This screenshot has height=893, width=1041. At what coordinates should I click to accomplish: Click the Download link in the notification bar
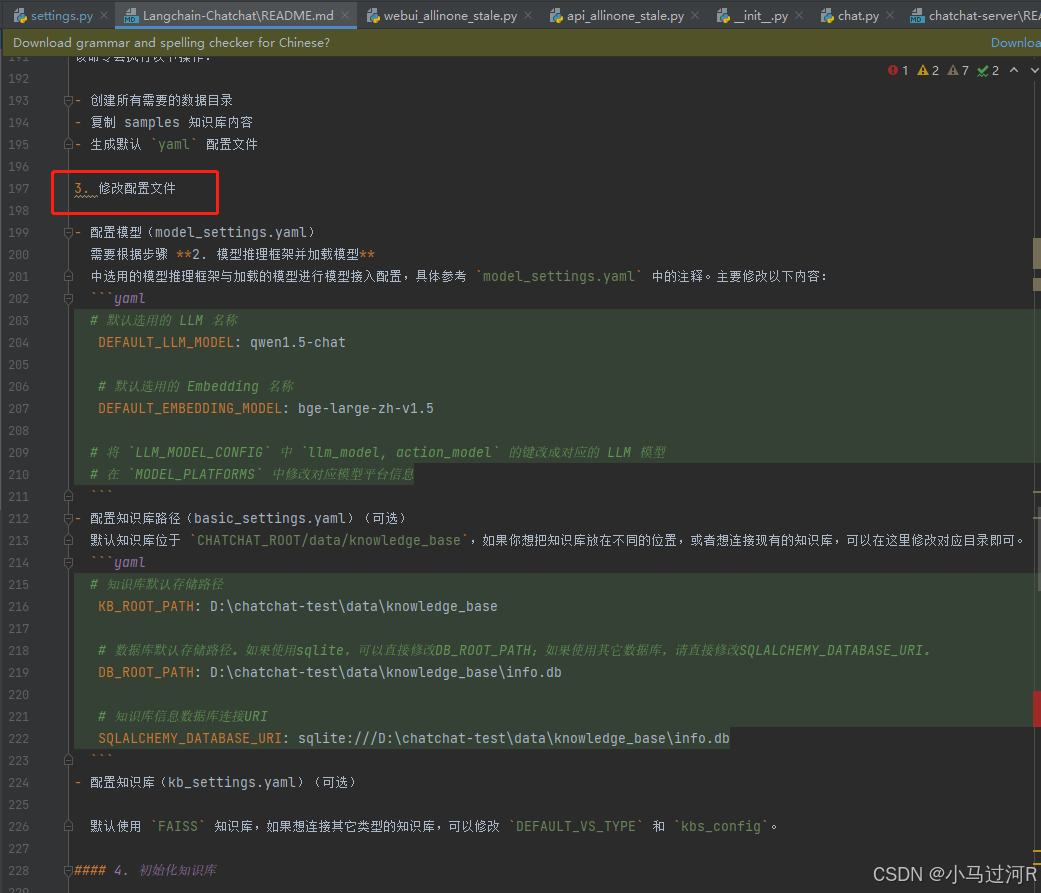coord(1015,42)
